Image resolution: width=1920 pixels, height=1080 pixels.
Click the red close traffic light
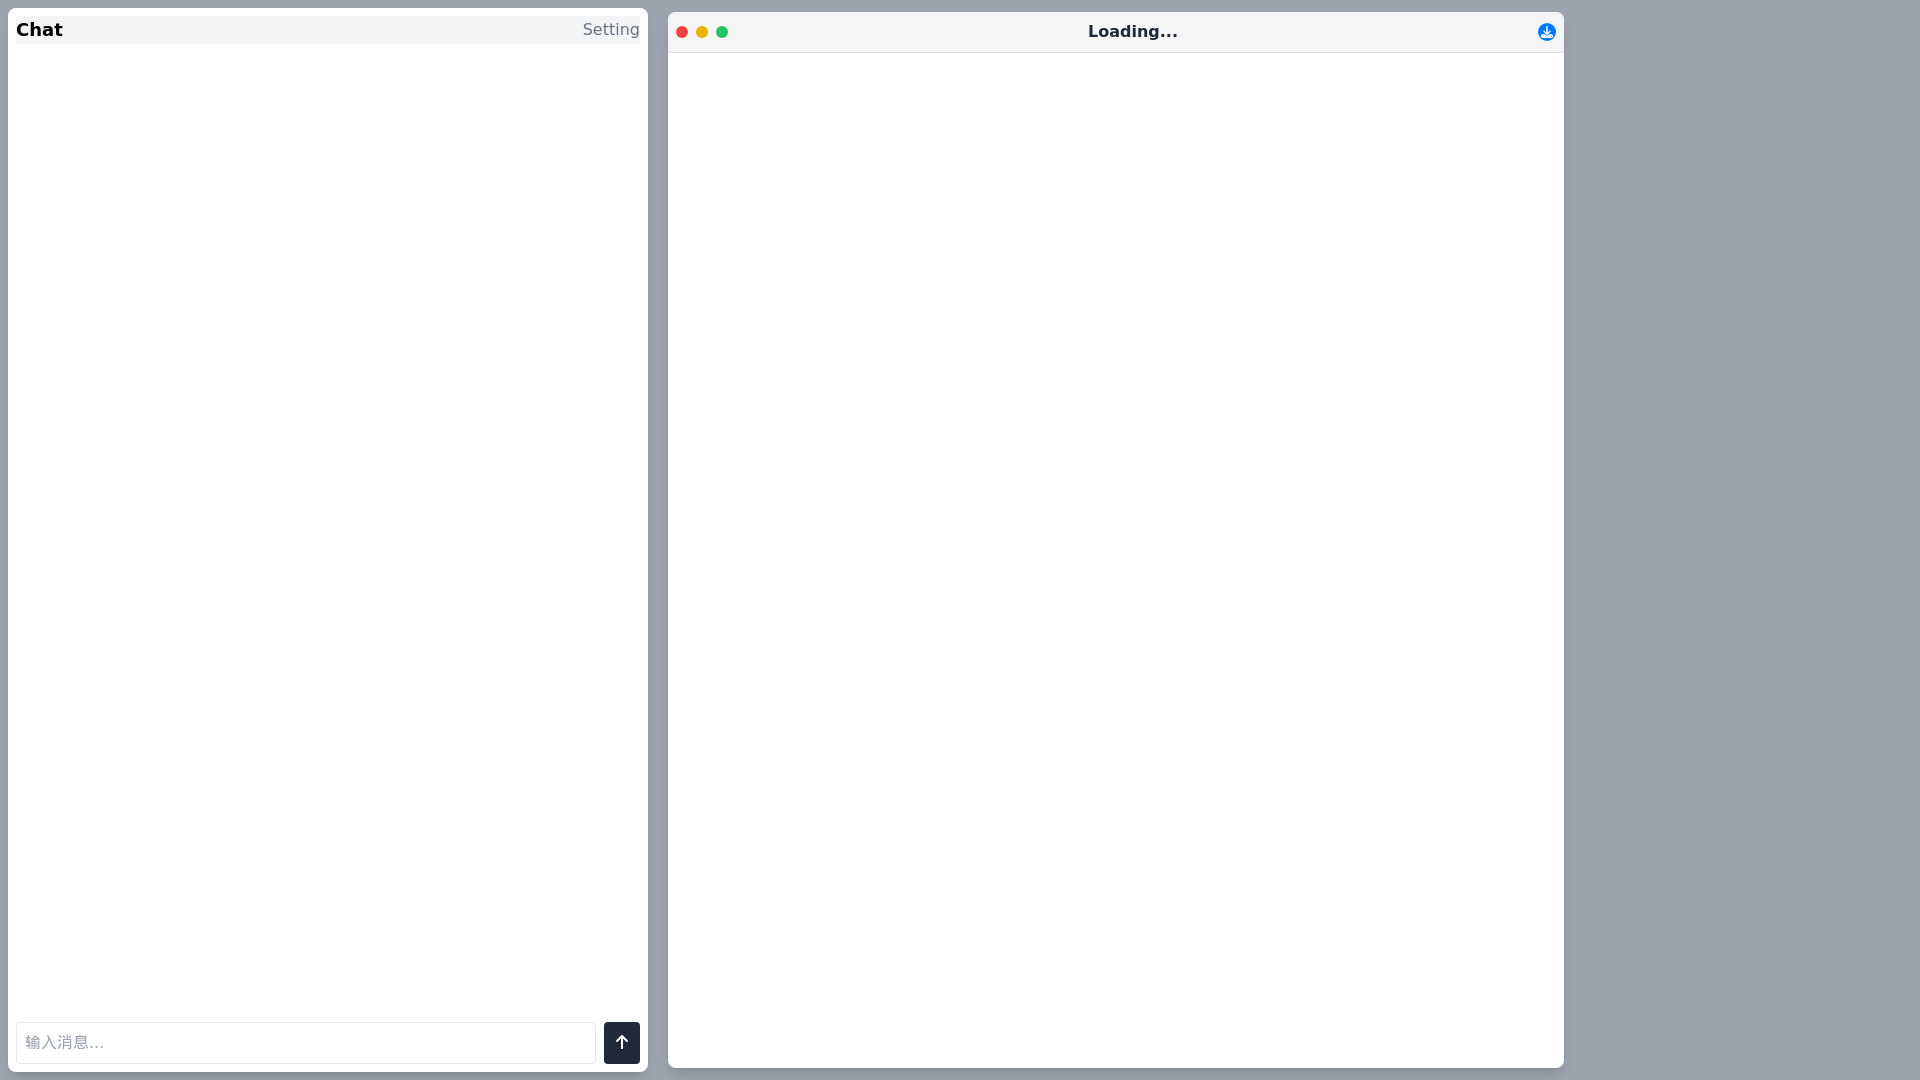click(682, 32)
